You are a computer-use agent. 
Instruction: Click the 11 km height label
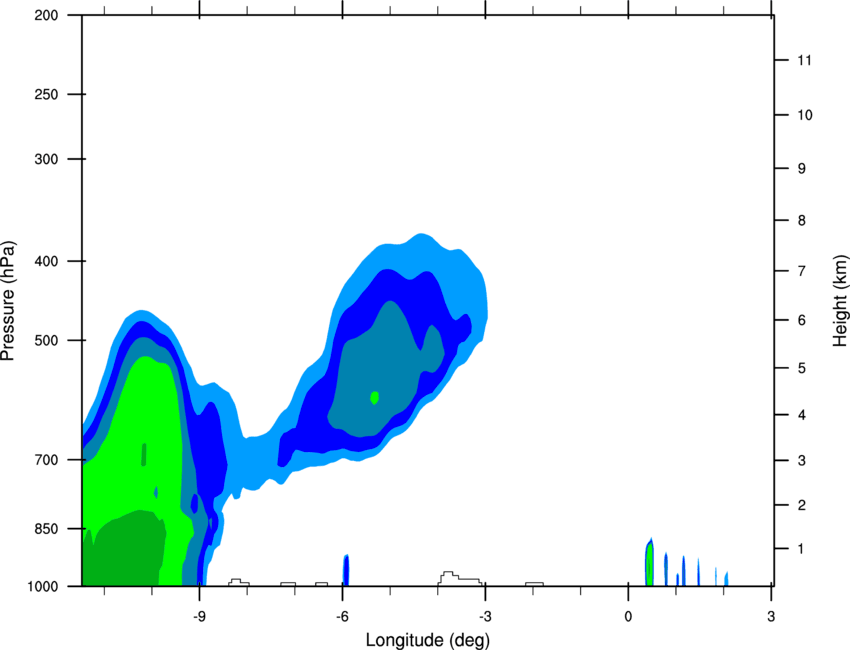point(804,60)
